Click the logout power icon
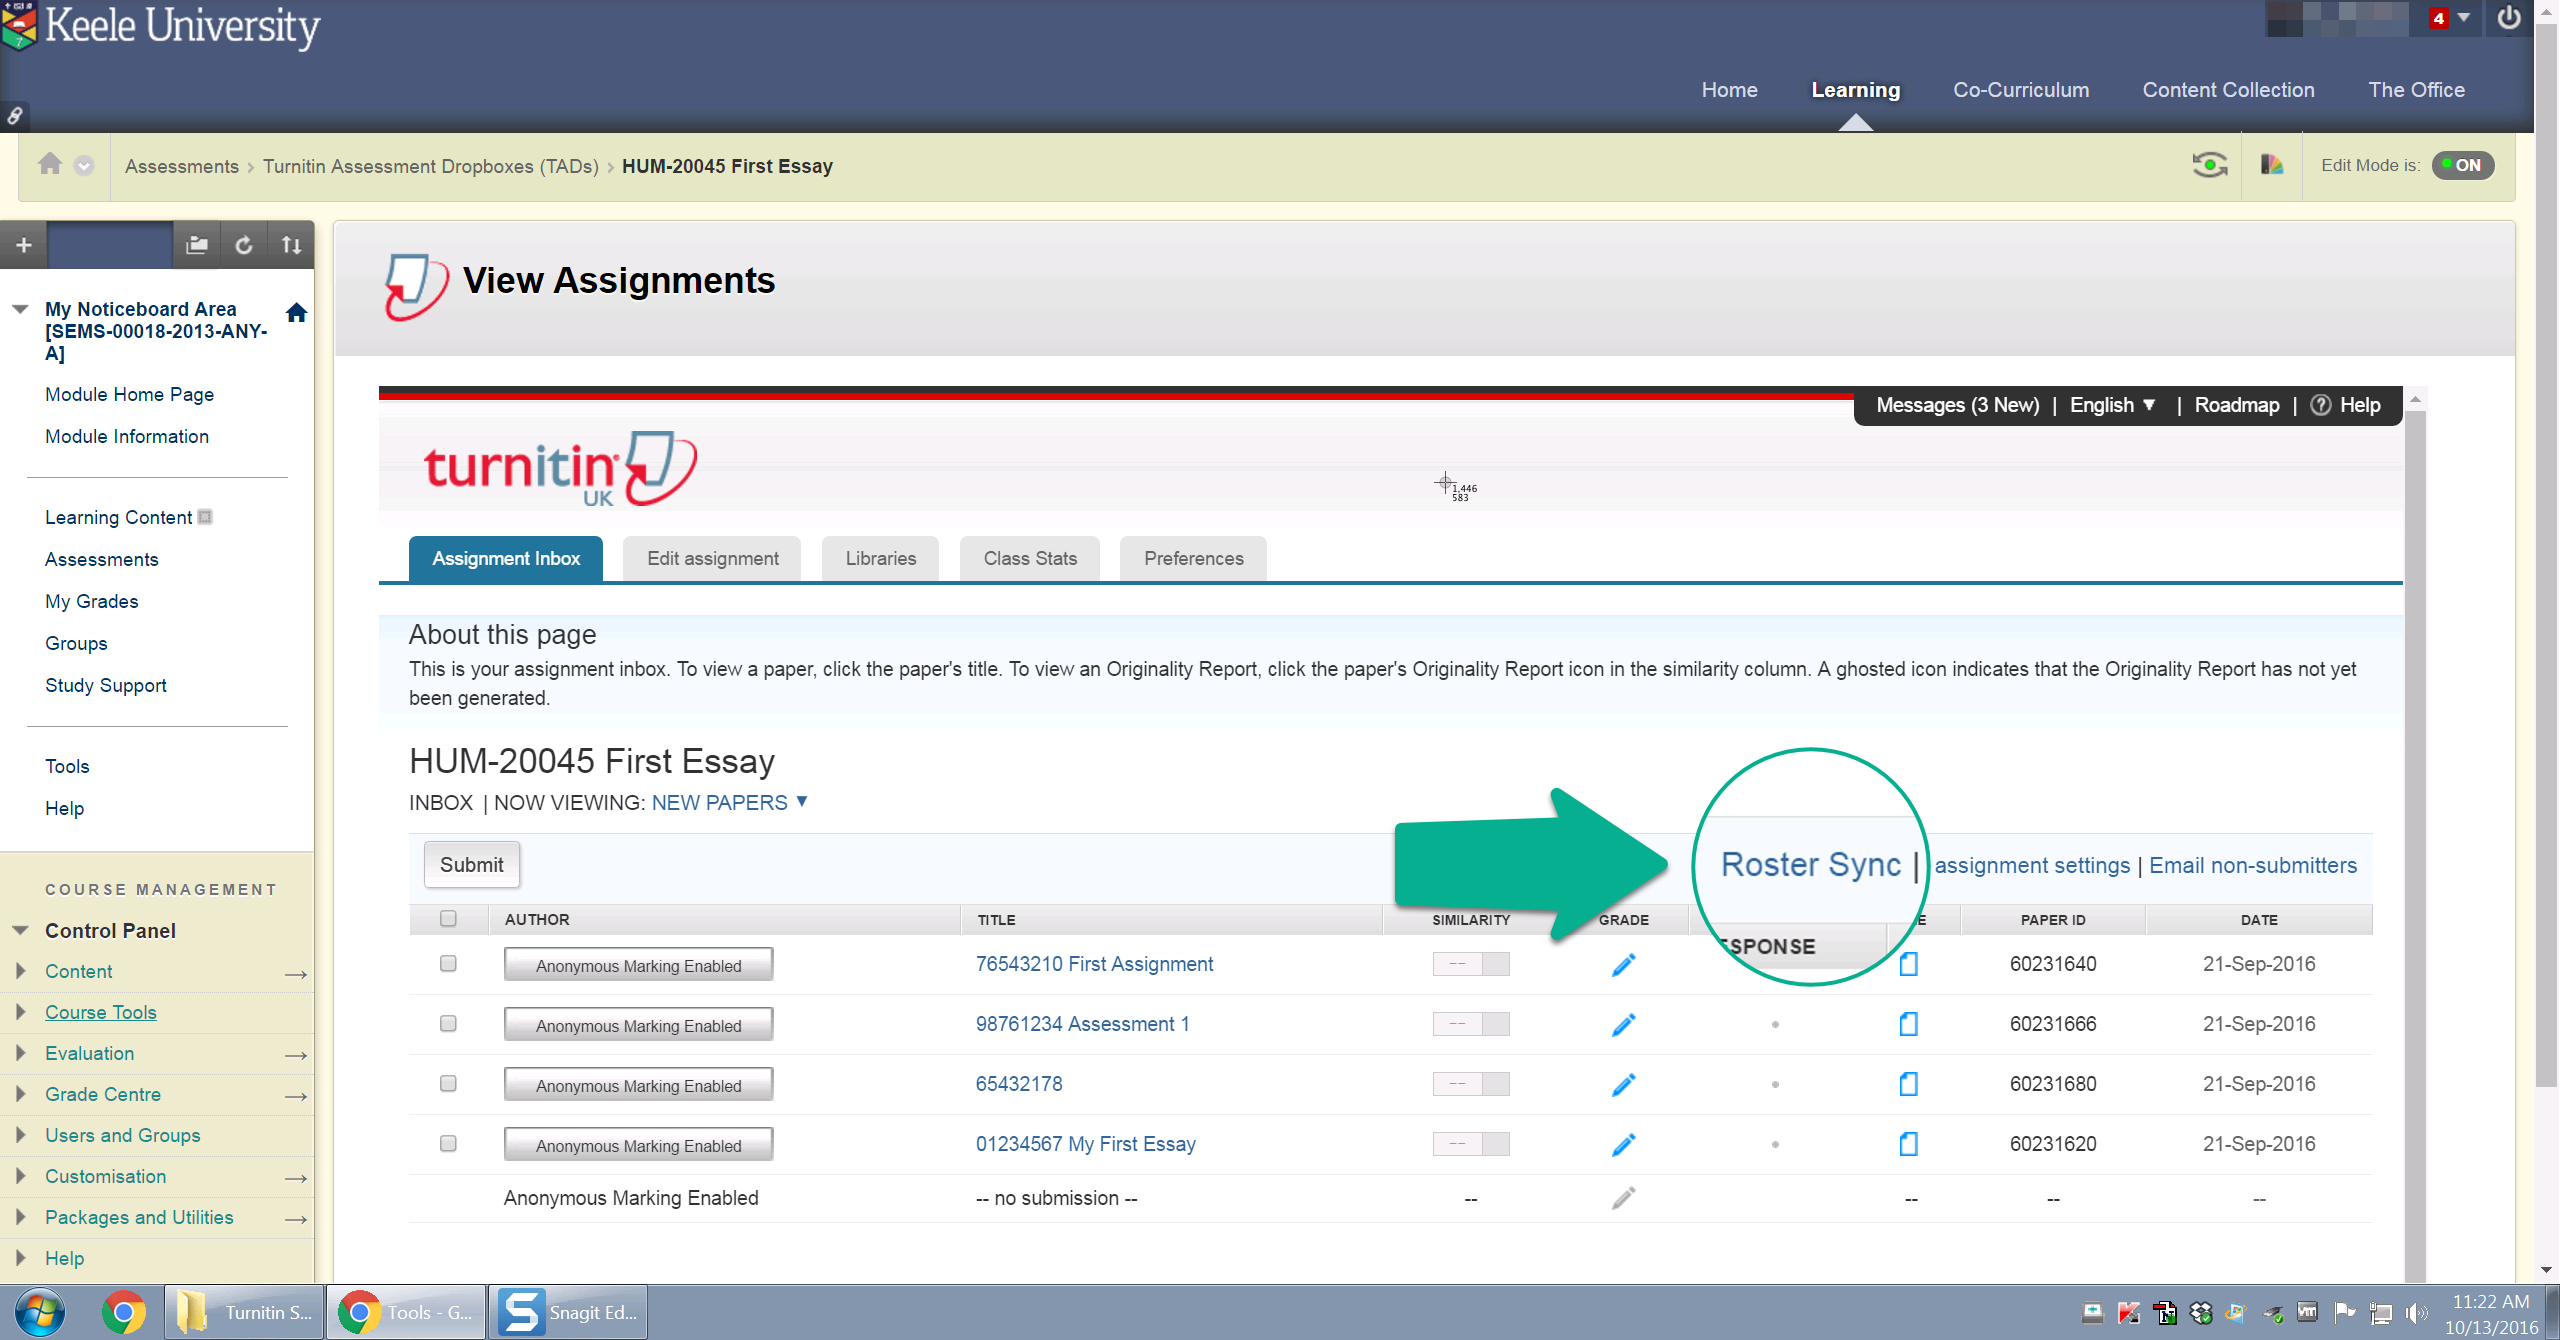 (x=2509, y=19)
